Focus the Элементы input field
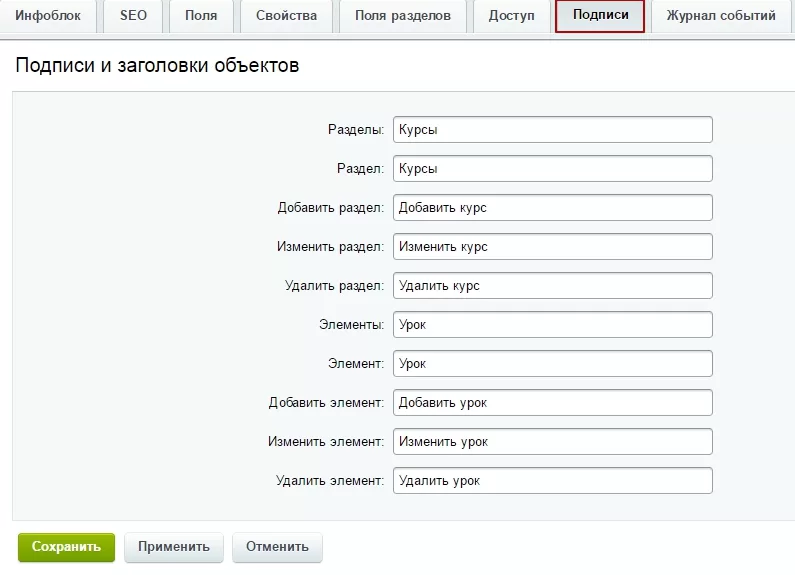 pyautogui.click(x=553, y=325)
